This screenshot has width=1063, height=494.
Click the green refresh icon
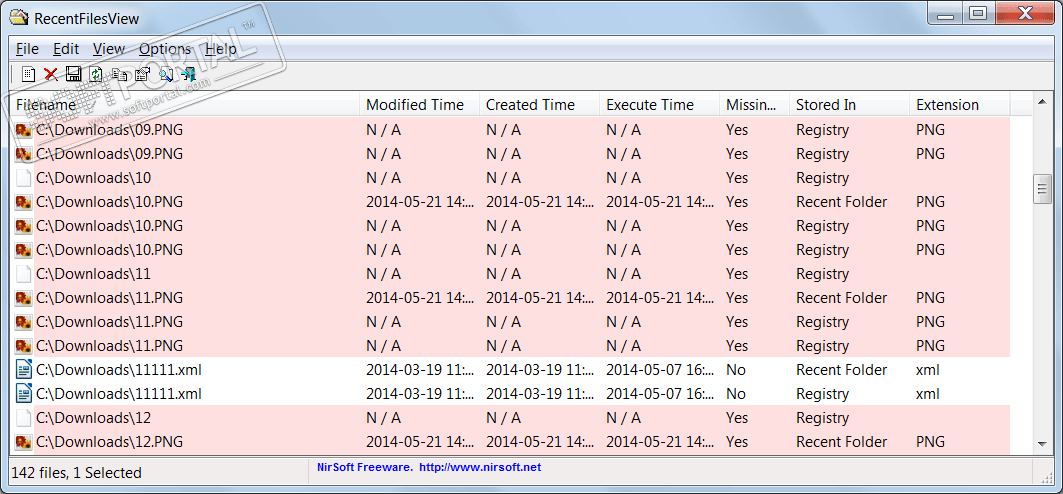point(96,74)
